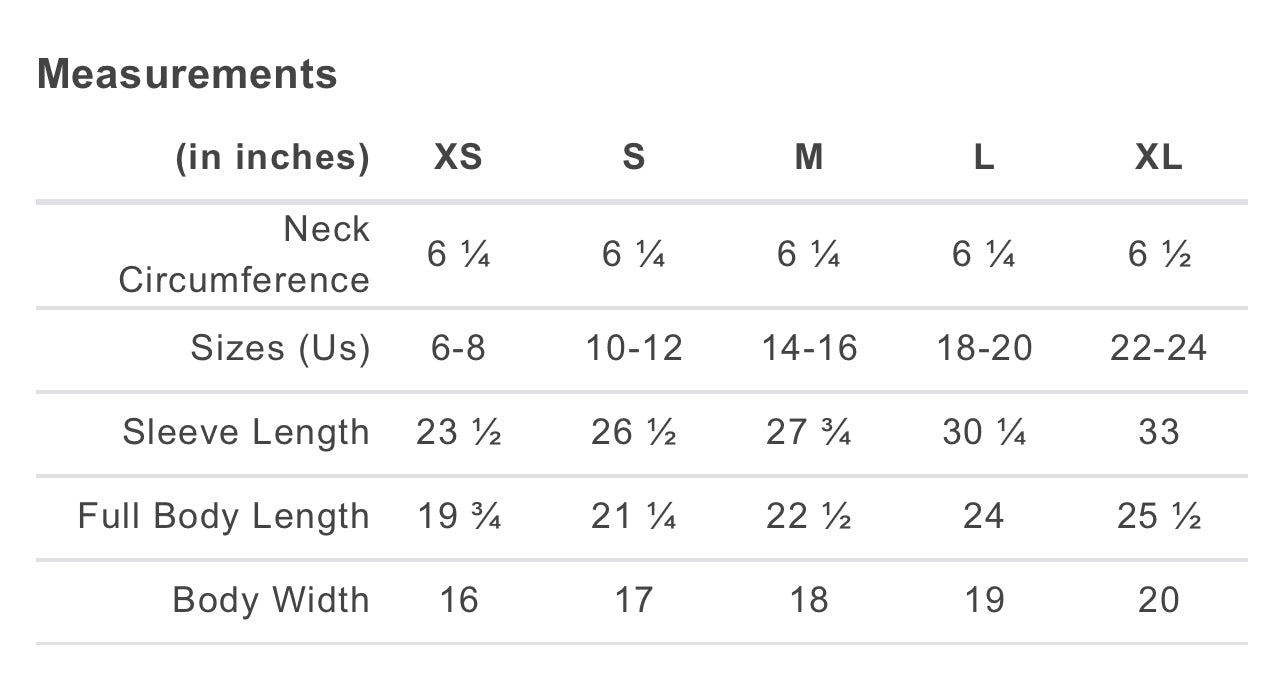Click the 27 ¾ sleeve length cell
The width and height of the screenshot is (1284, 676).
click(x=809, y=432)
